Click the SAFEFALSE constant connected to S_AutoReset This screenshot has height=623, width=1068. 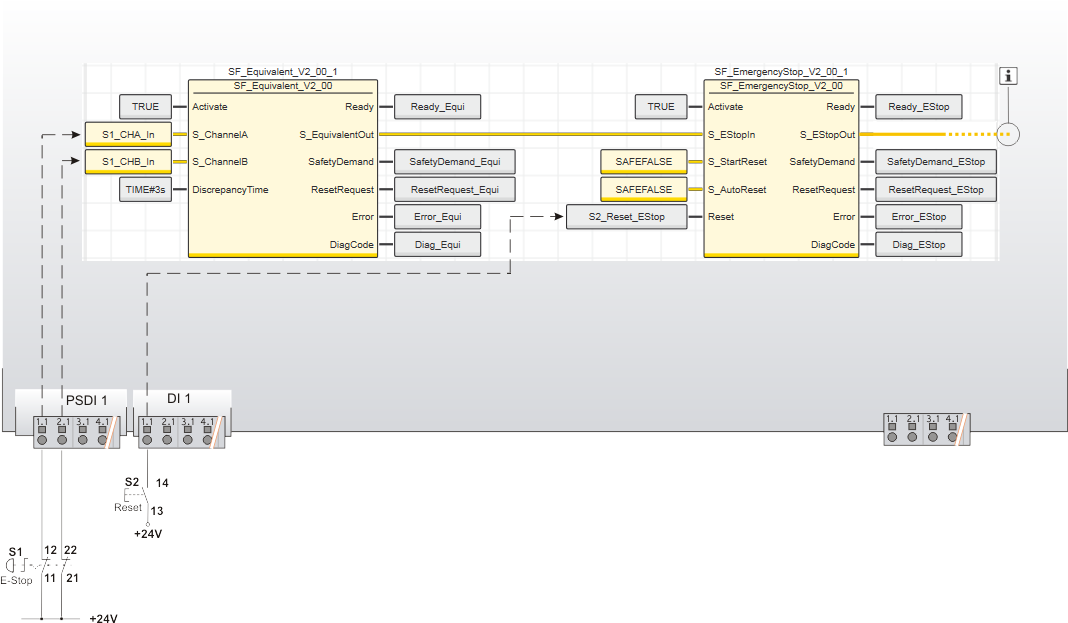pos(644,190)
